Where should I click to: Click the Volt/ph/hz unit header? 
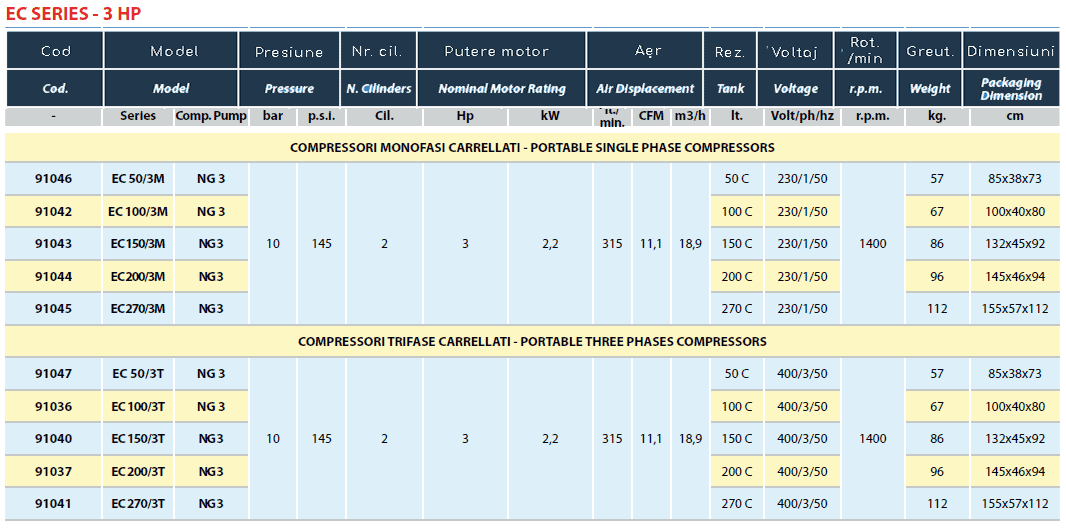(802, 116)
